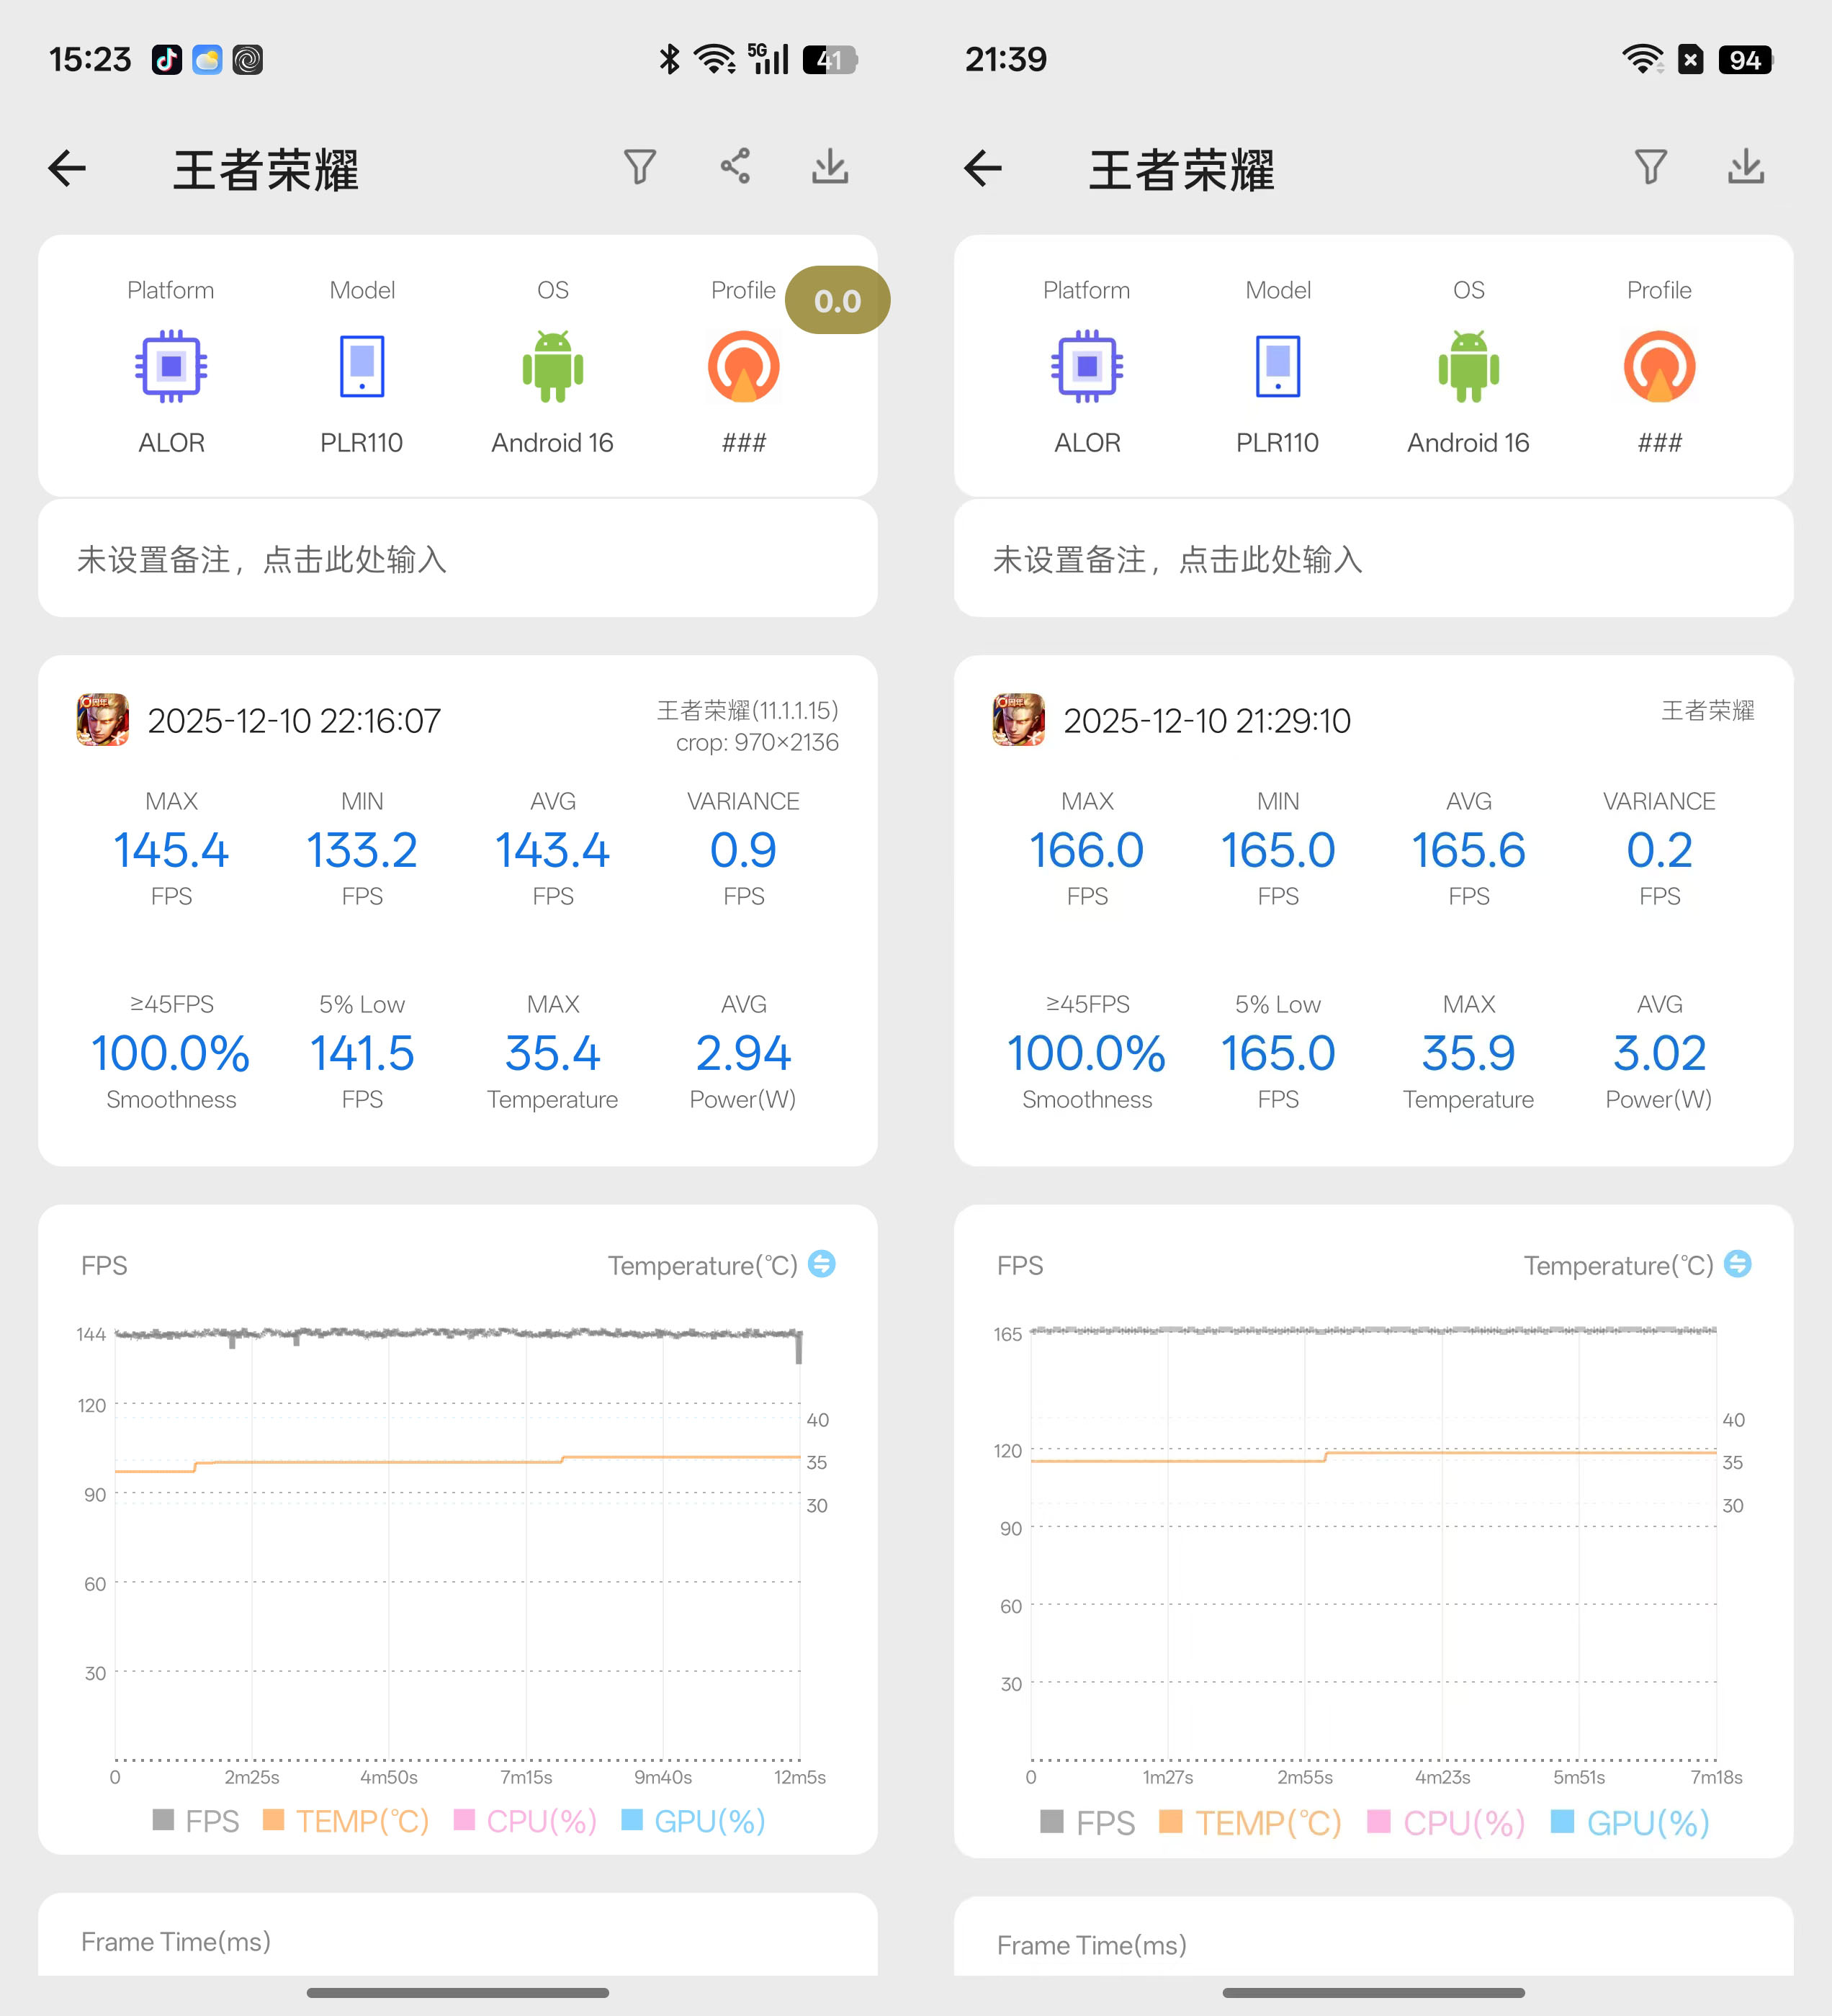1832x2016 pixels.
Task: Tap the orange Profile icon on right card
Action: 1659,366
